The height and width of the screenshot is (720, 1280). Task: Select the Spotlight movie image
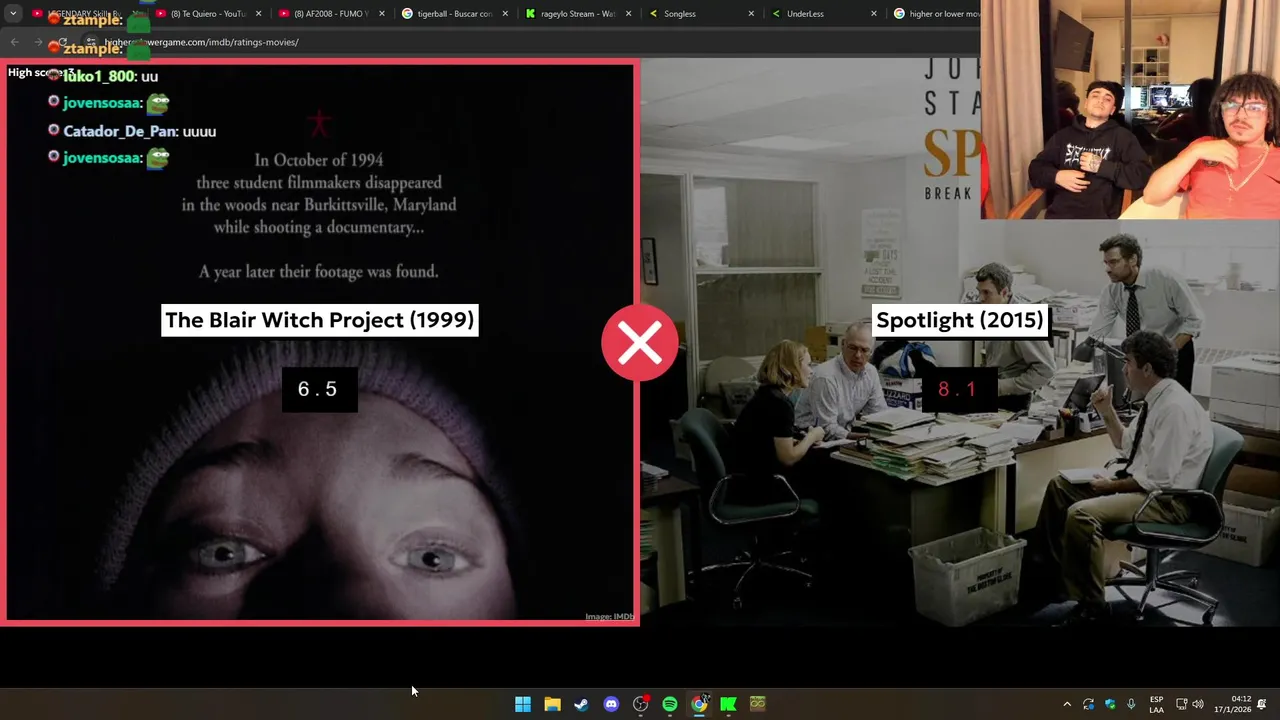[x=960, y=343]
